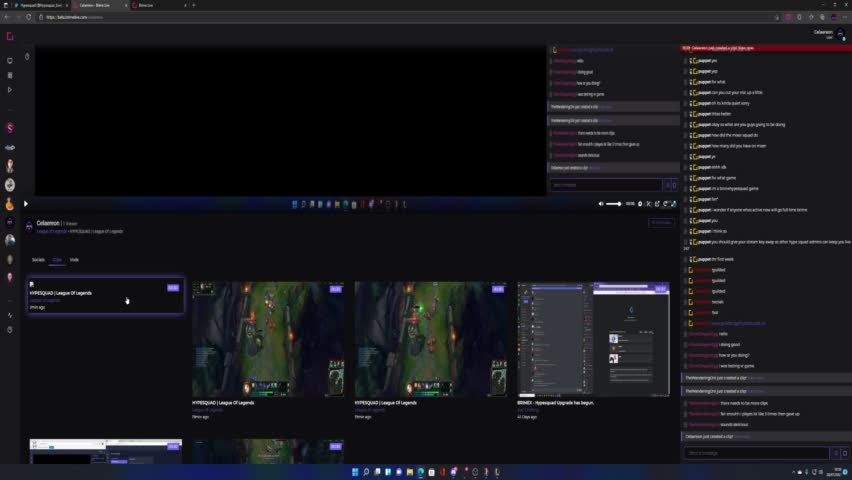This screenshot has width=852, height=480.
Task: Open Windows Search from the taskbar
Action: pos(366,472)
